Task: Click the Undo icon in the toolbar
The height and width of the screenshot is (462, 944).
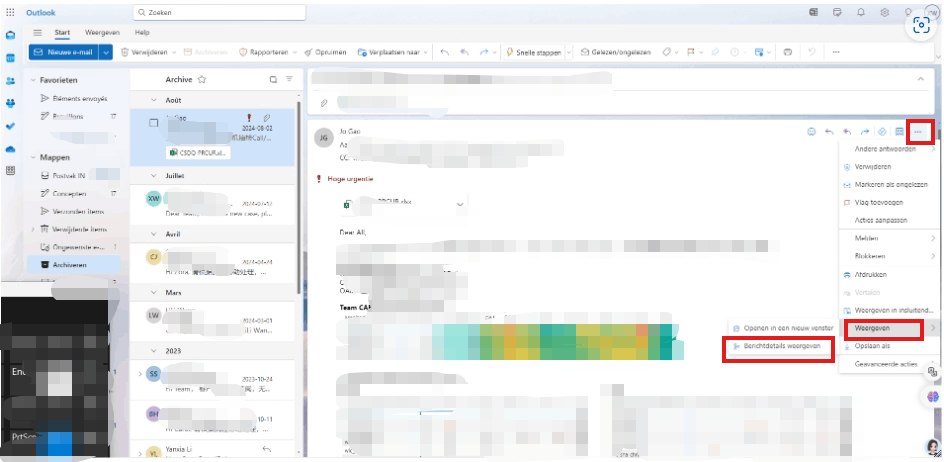Action: pyautogui.click(x=812, y=52)
